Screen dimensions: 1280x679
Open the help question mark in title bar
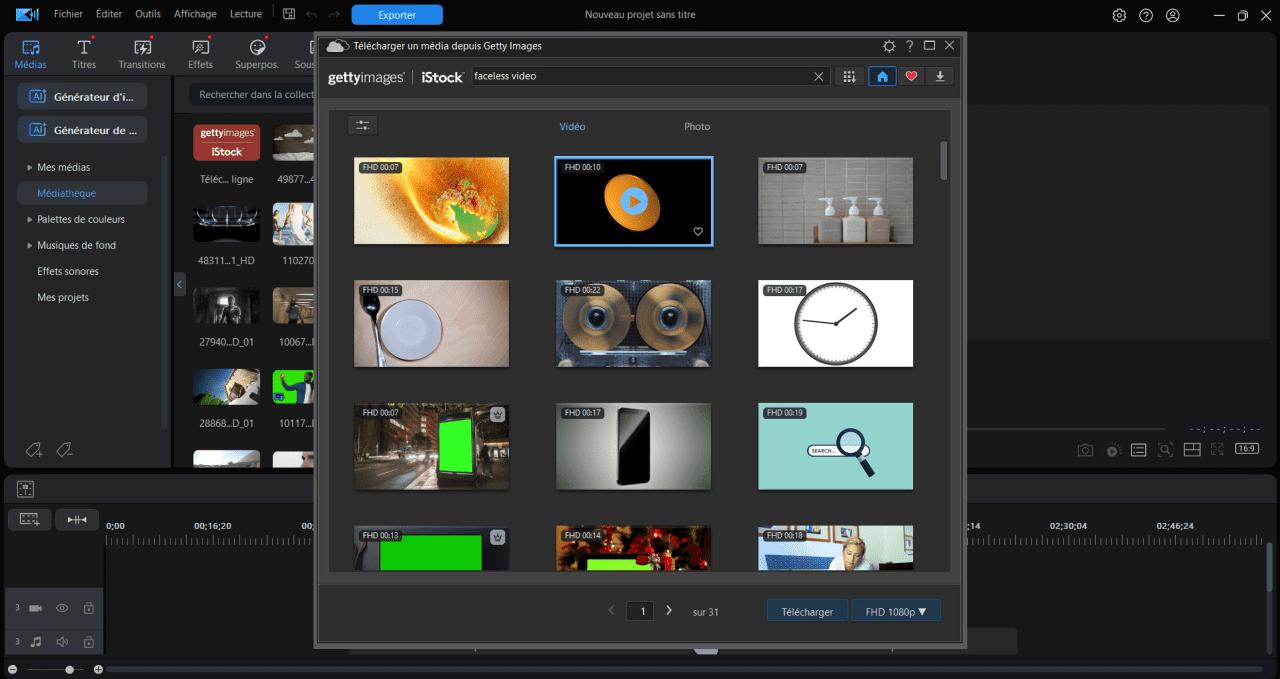[x=1146, y=15]
